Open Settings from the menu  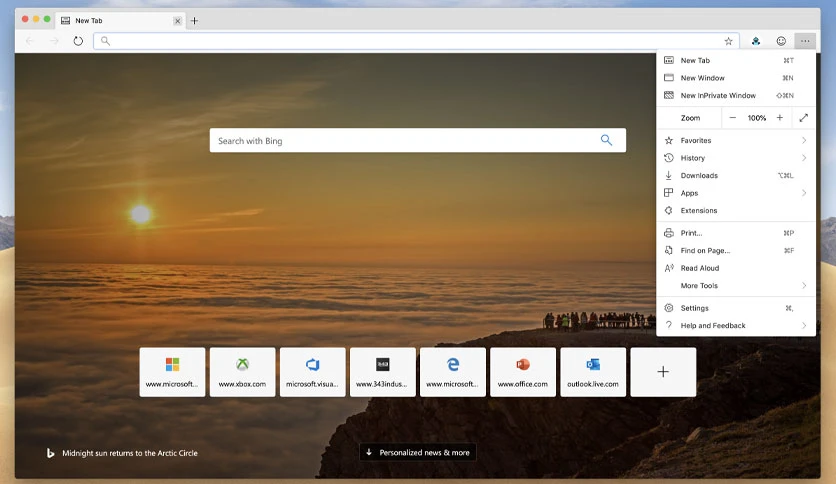tap(736, 308)
